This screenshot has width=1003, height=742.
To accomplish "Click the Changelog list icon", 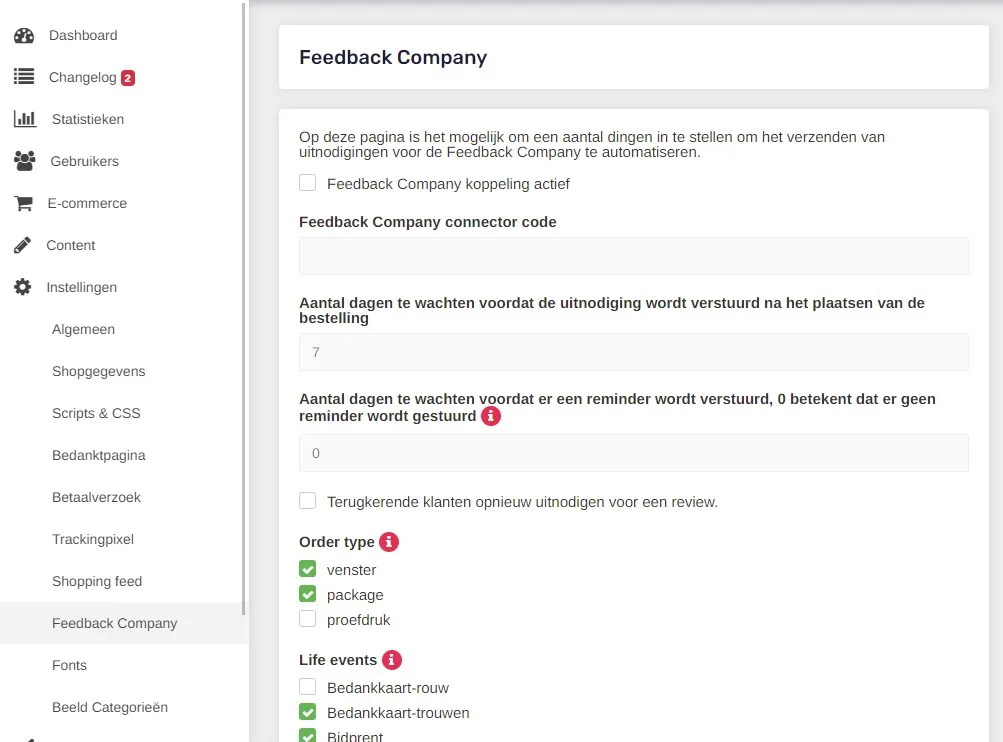I will coord(22,77).
